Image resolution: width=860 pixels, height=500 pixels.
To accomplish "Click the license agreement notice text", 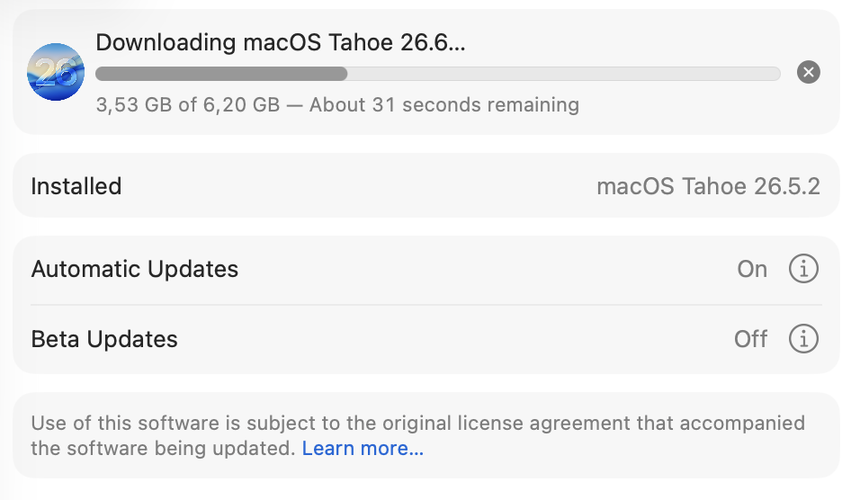I will 418,436.
